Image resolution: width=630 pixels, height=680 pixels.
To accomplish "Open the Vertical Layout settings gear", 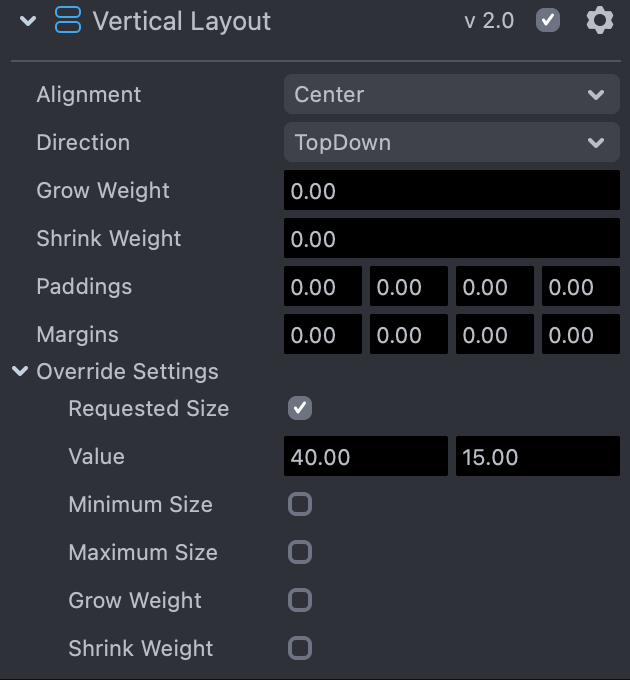I will coord(599,20).
